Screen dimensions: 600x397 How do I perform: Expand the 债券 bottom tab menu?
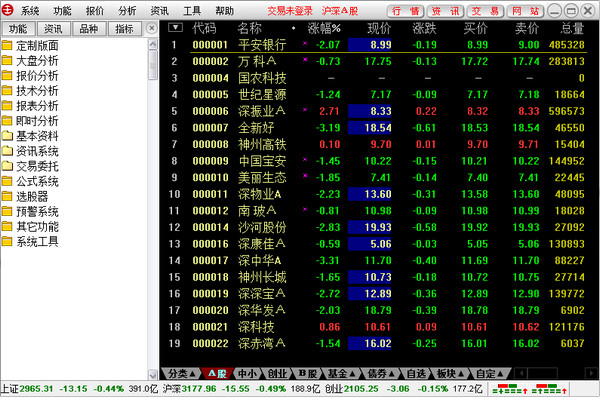(381, 373)
